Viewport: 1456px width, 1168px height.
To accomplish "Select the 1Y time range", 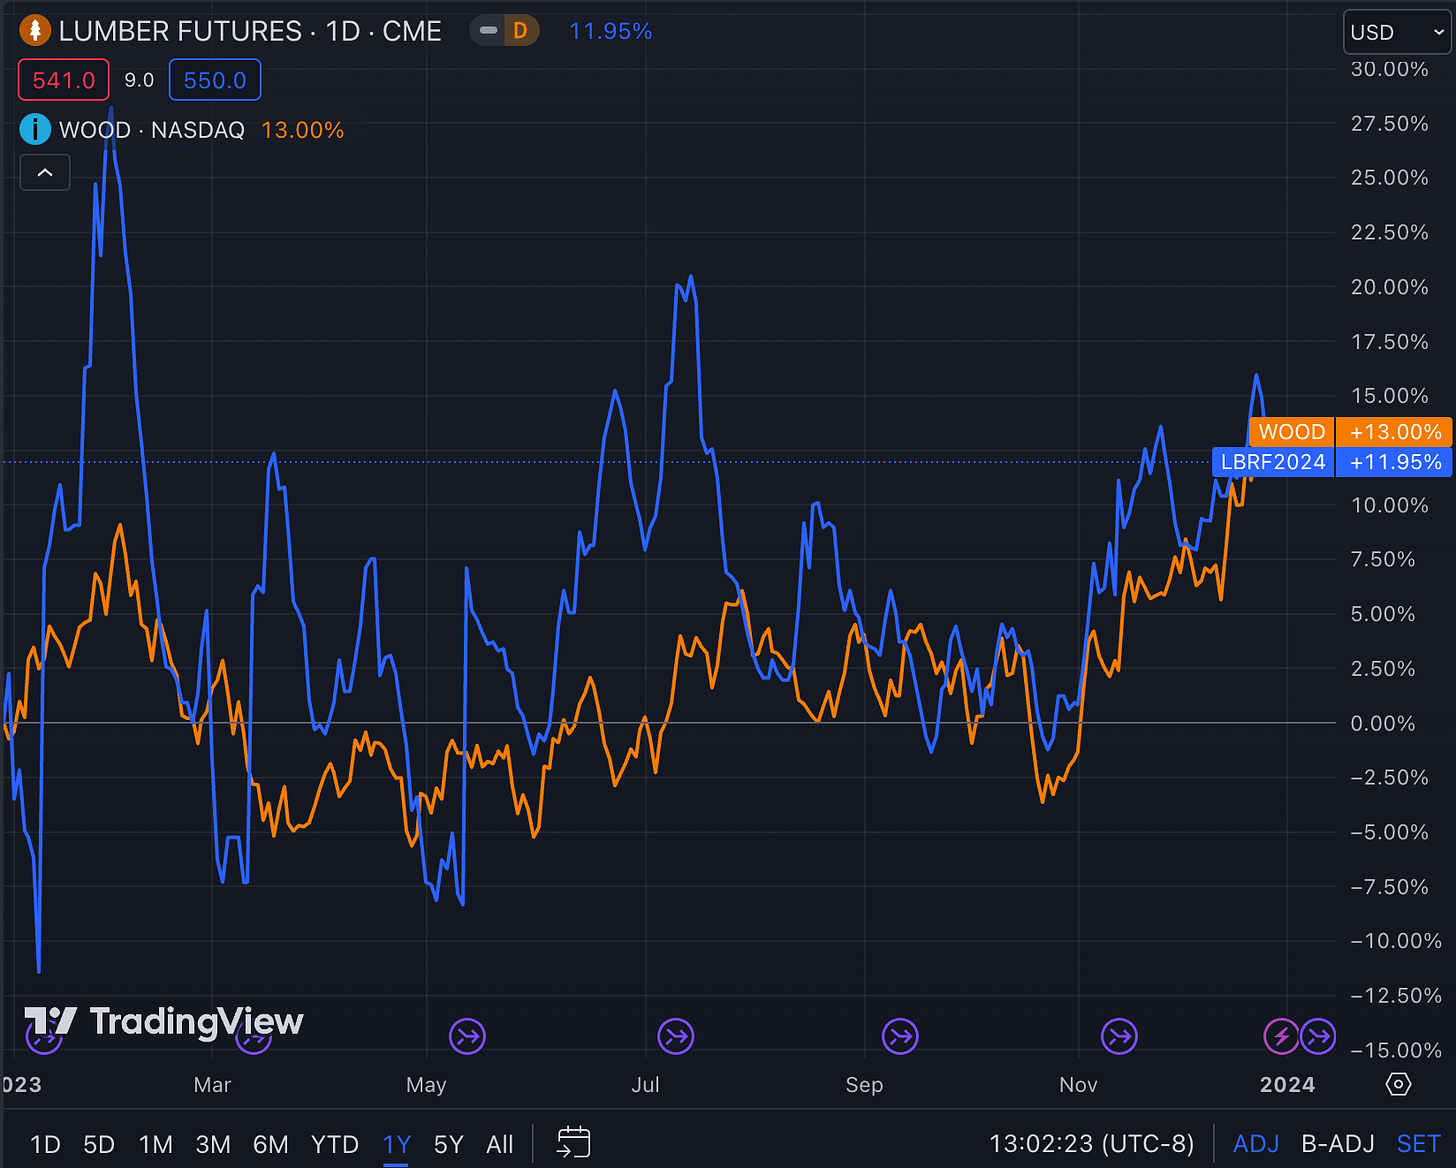I will (x=397, y=1145).
